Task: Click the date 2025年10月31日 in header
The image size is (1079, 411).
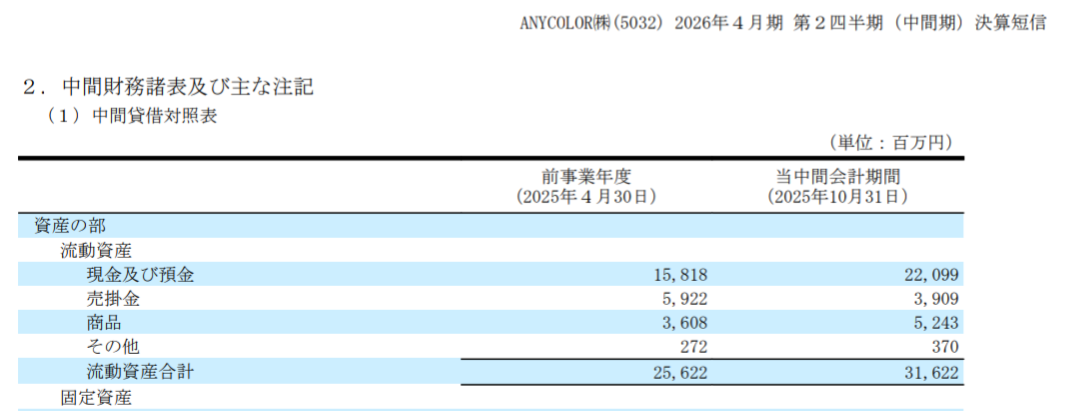Action: tap(837, 197)
